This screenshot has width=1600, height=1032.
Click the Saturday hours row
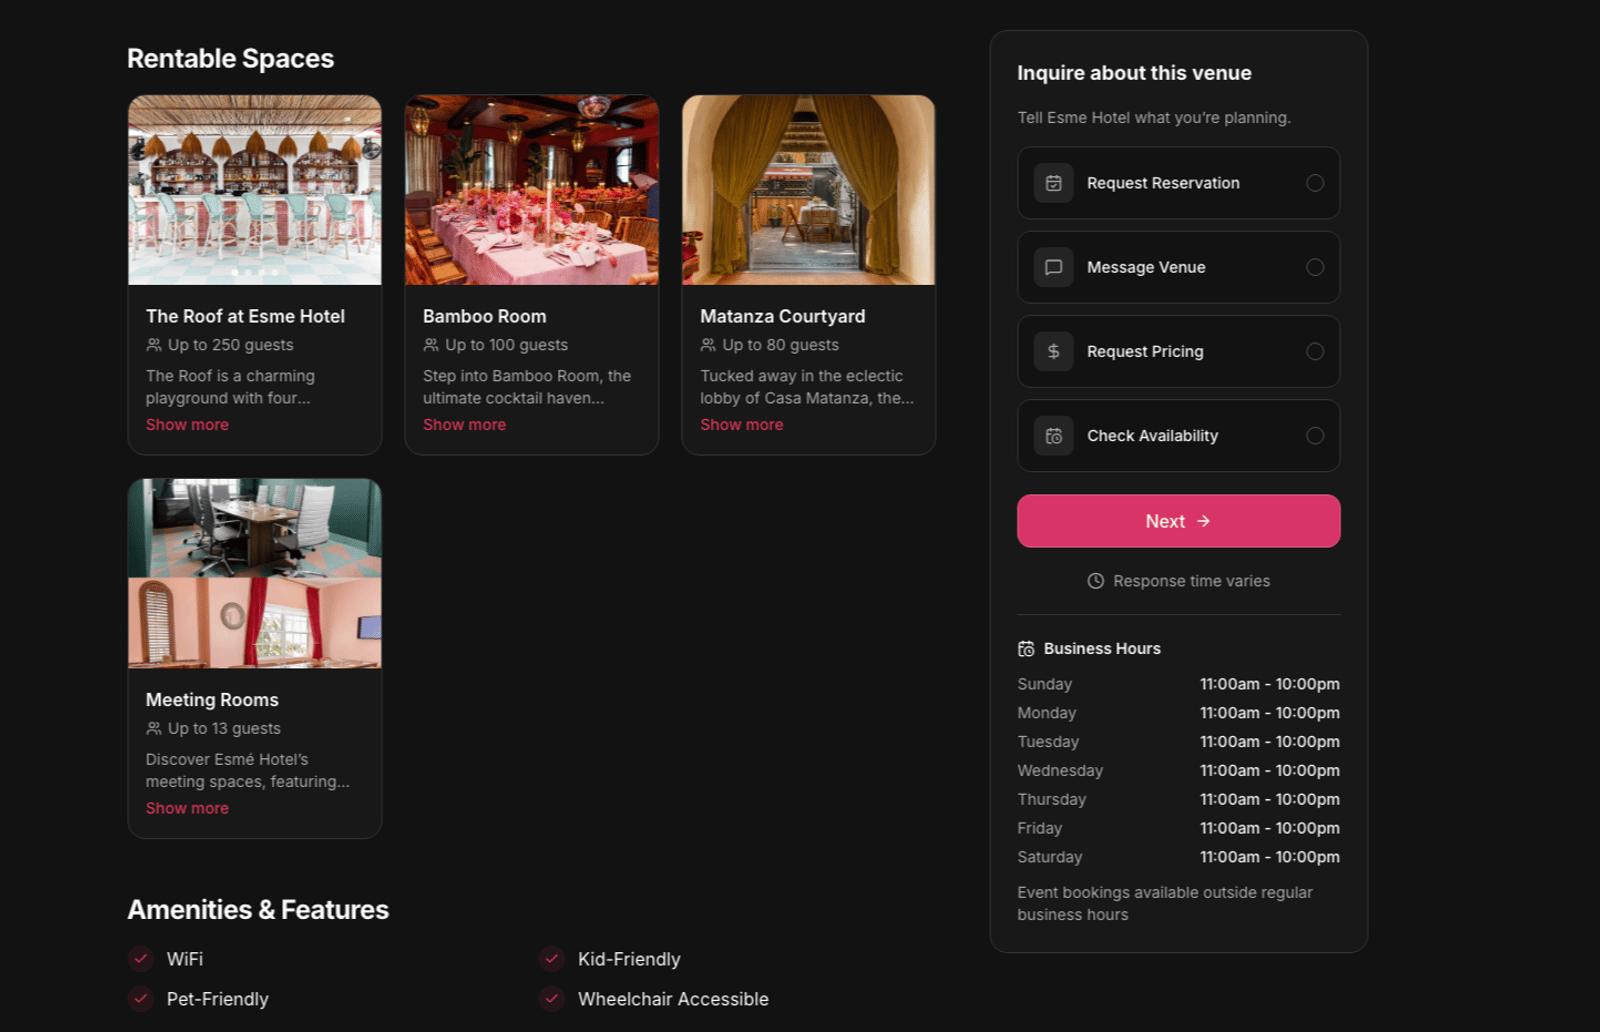(x=1178, y=857)
